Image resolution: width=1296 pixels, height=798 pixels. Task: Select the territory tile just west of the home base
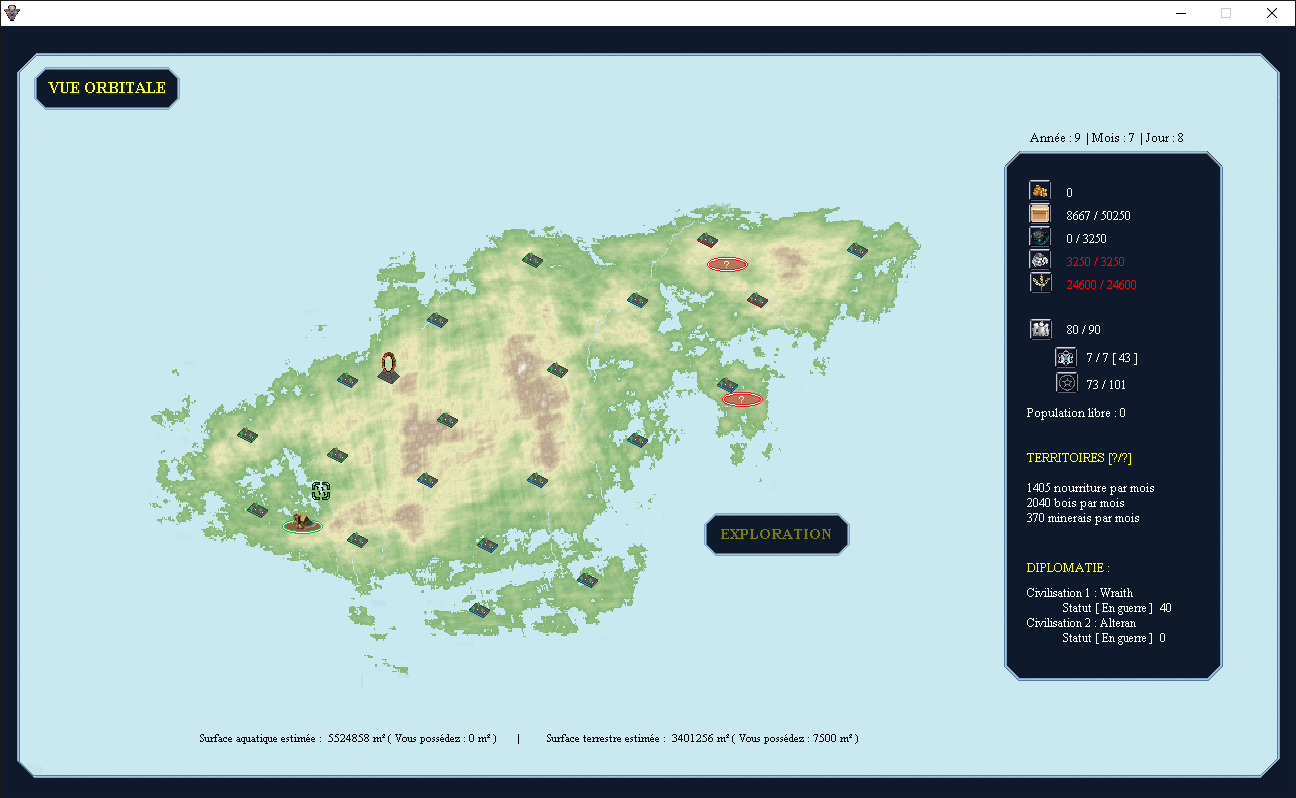pyautogui.click(x=257, y=510)
